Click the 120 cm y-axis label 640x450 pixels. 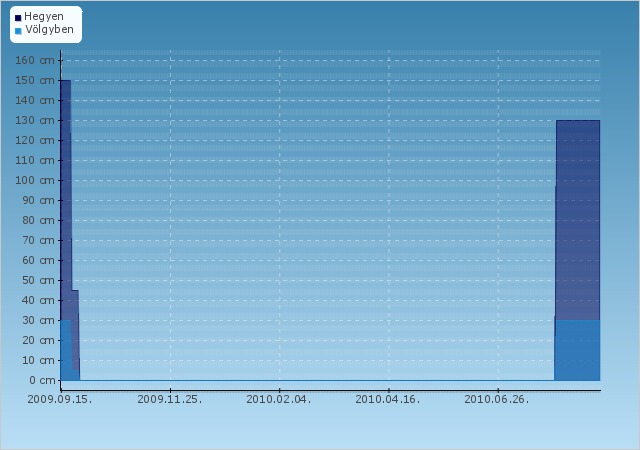coord(35,140)
